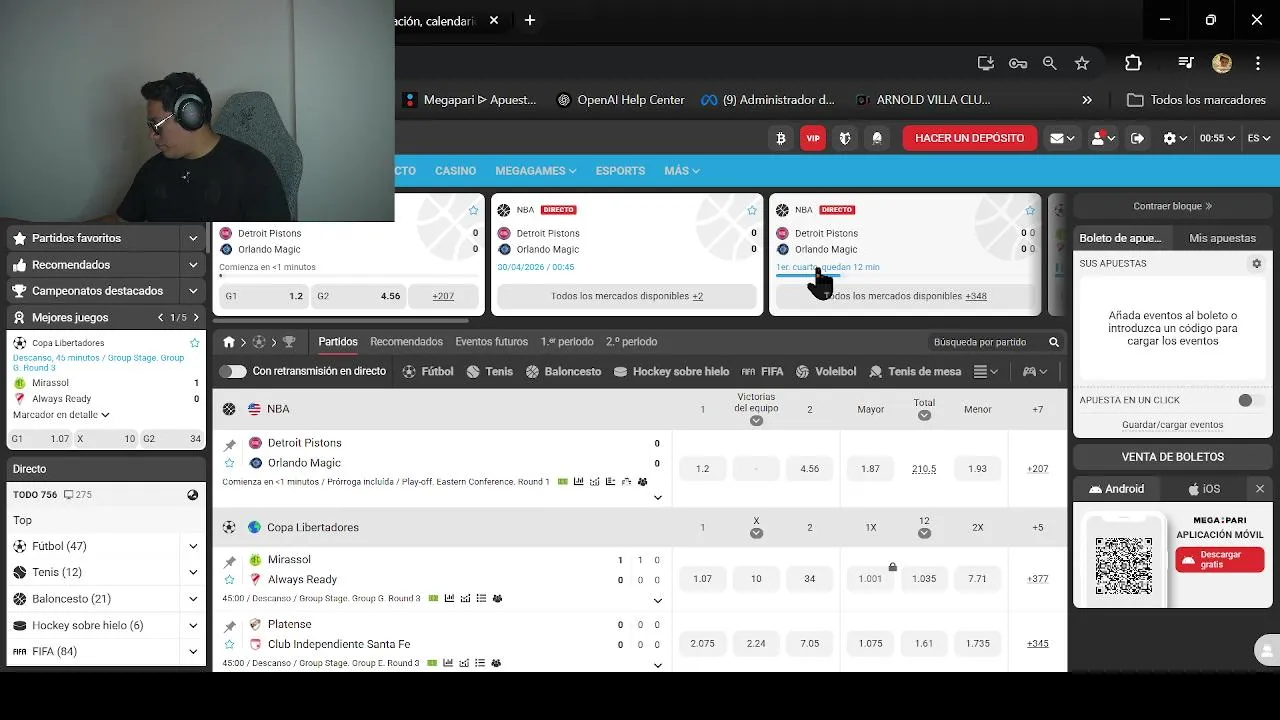Screen dimensions: 1280x720
Task: Open the OpenAI Help Center bookmark
Action: (x=621, y=100)
